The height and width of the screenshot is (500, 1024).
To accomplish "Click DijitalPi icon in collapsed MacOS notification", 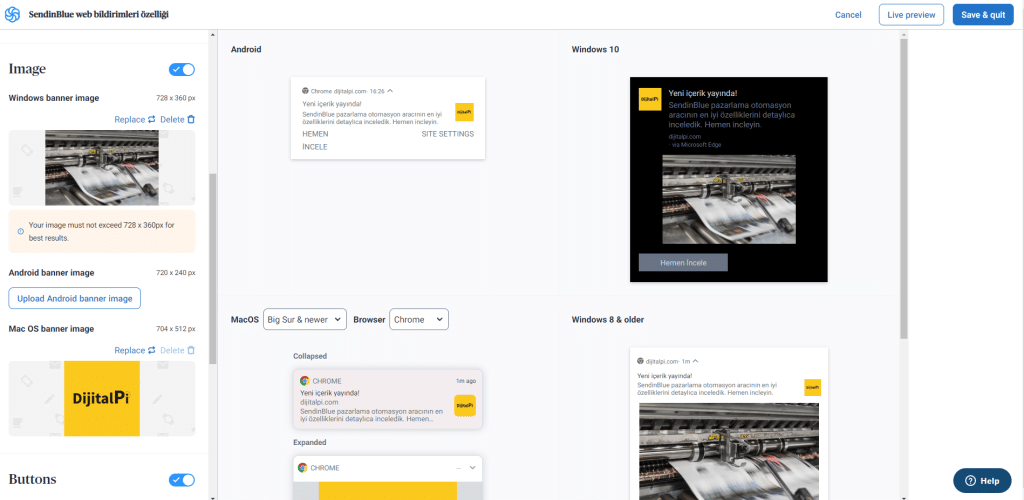I will (x=465, y=405).
